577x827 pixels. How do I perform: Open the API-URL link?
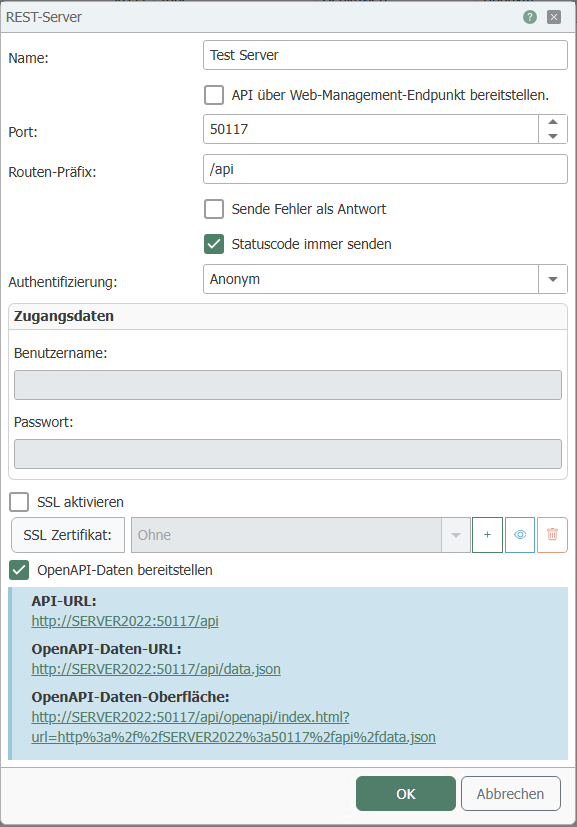(x=125, y=621)
